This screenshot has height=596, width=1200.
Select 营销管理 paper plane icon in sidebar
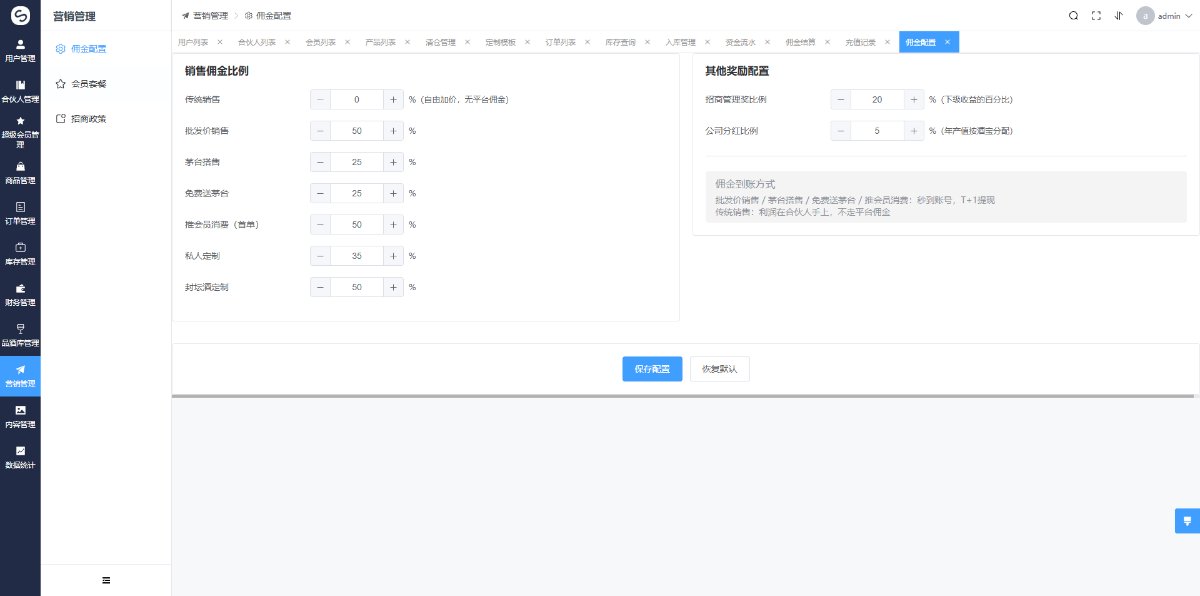point(20,369)
